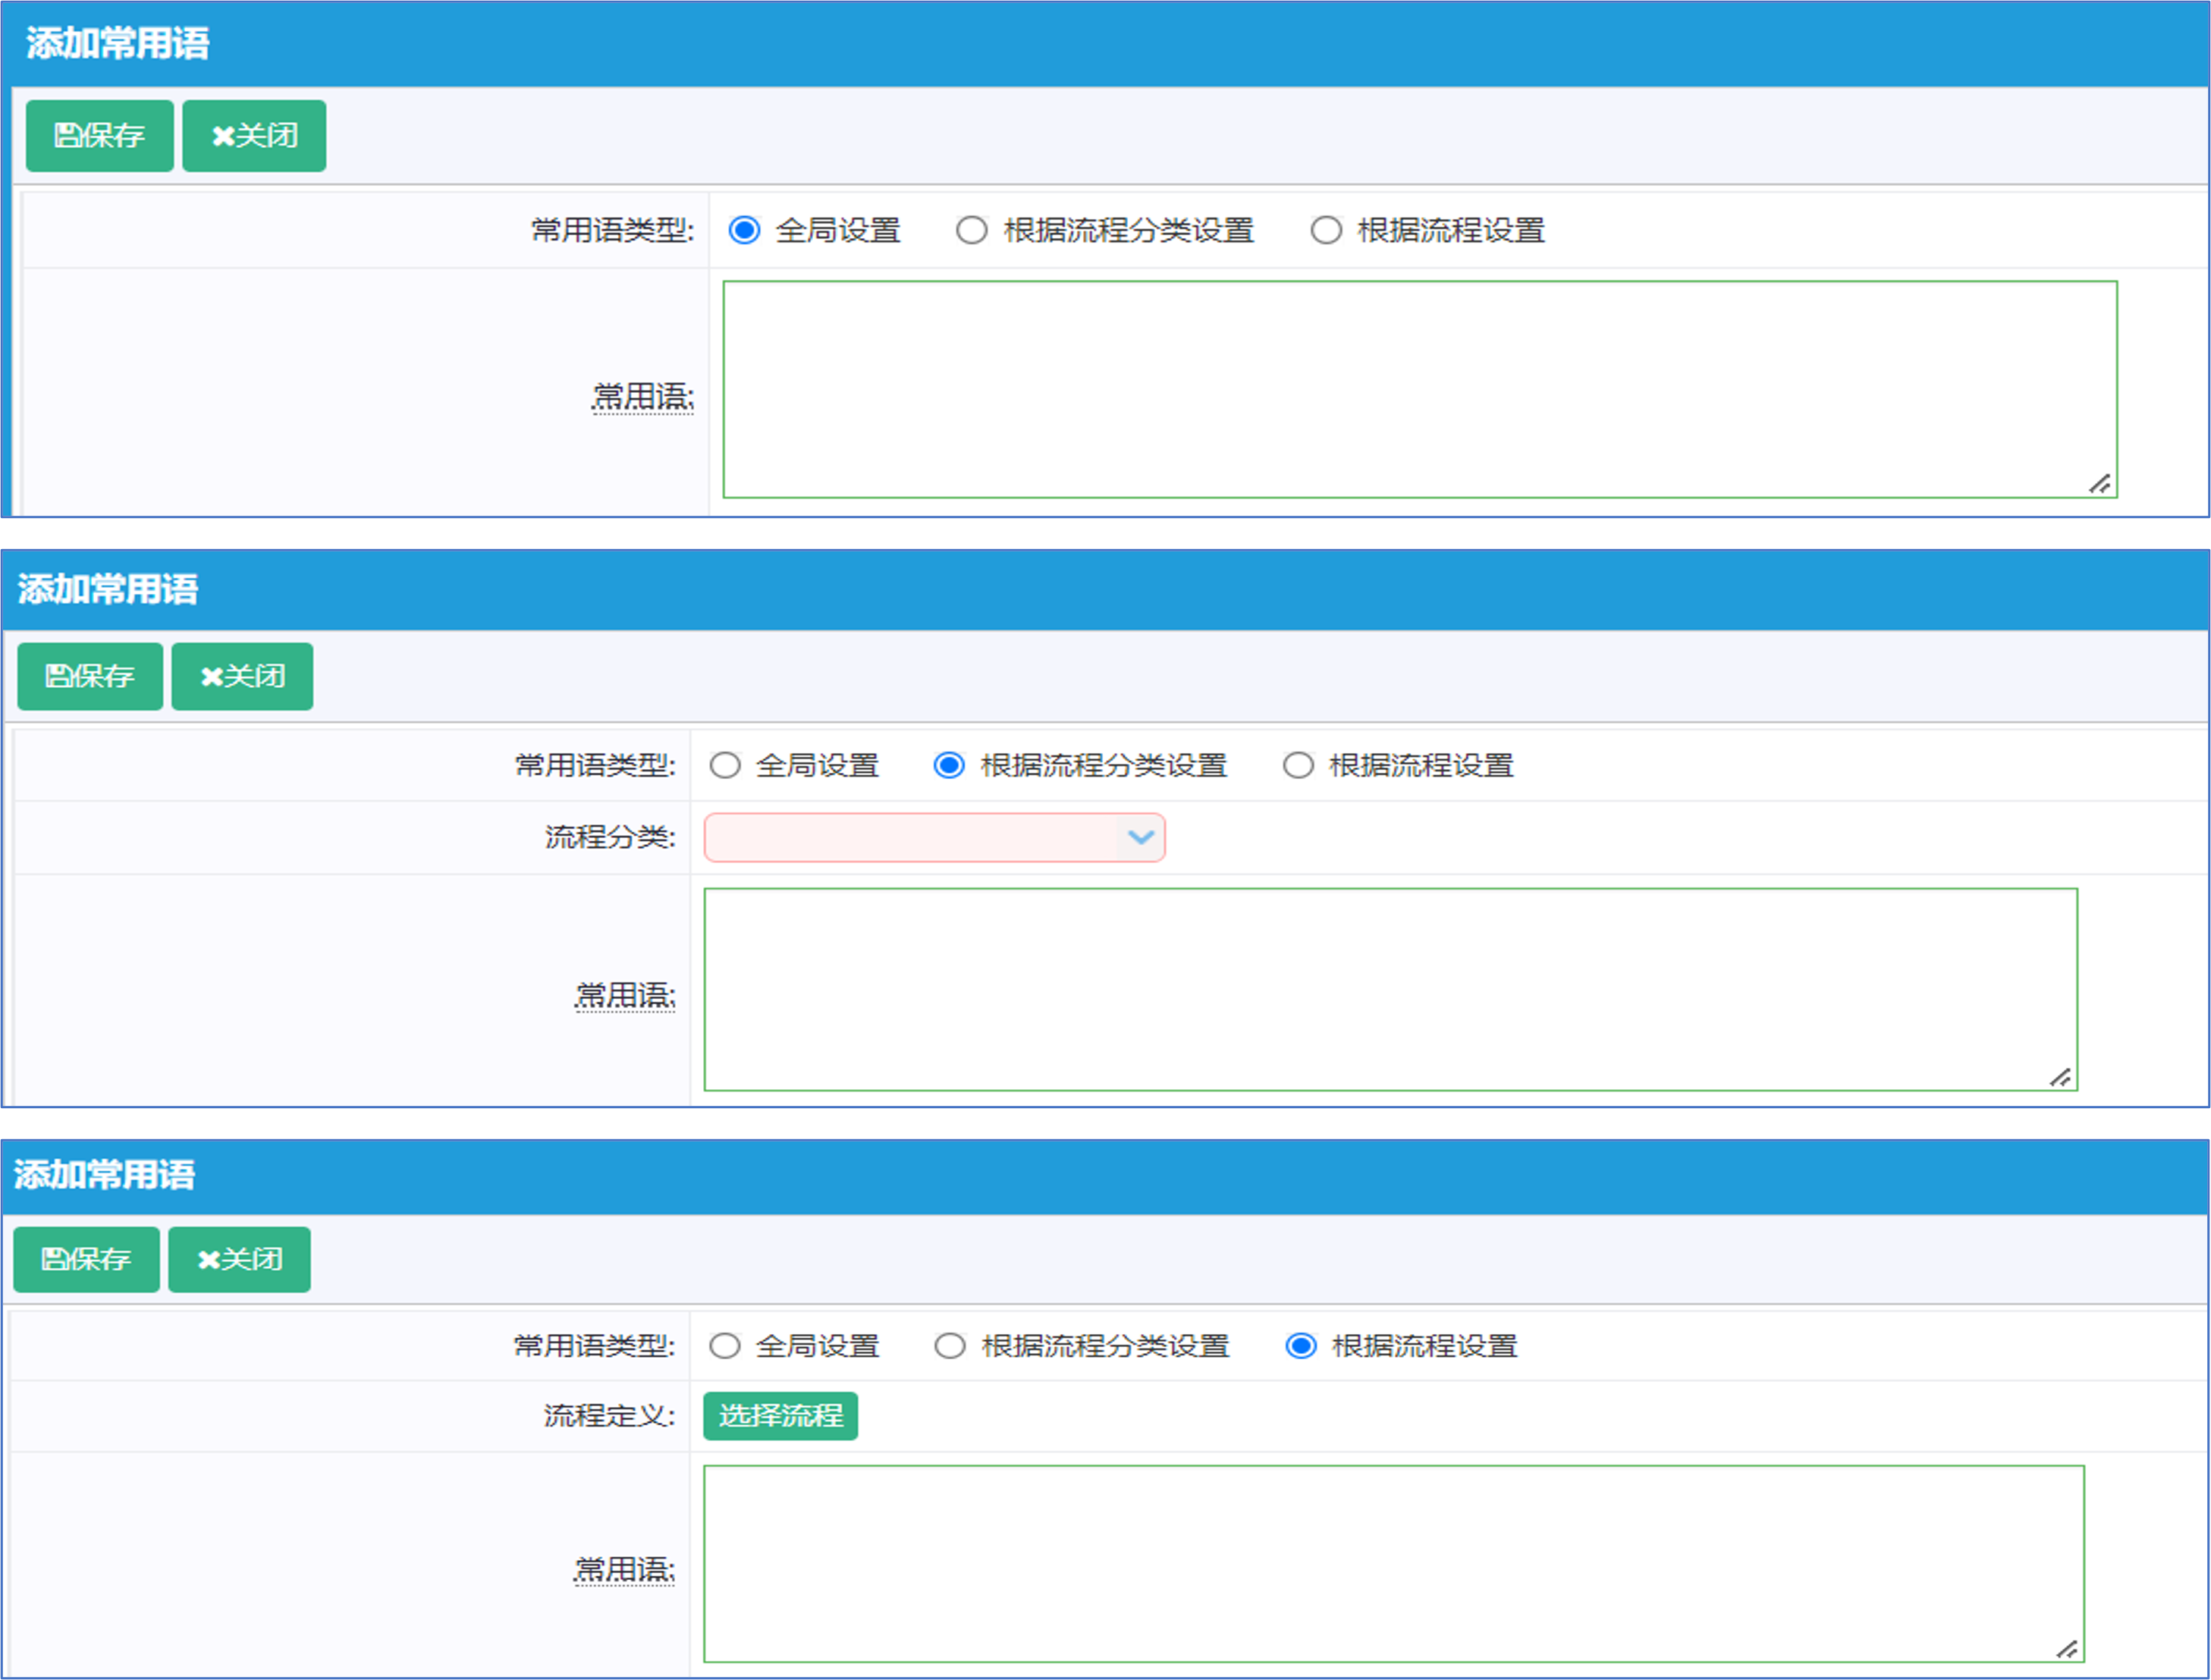Click resize handle of top phrase textarea
The width and height of the screenshot is (2211, 1680).
click(2099, 484)
